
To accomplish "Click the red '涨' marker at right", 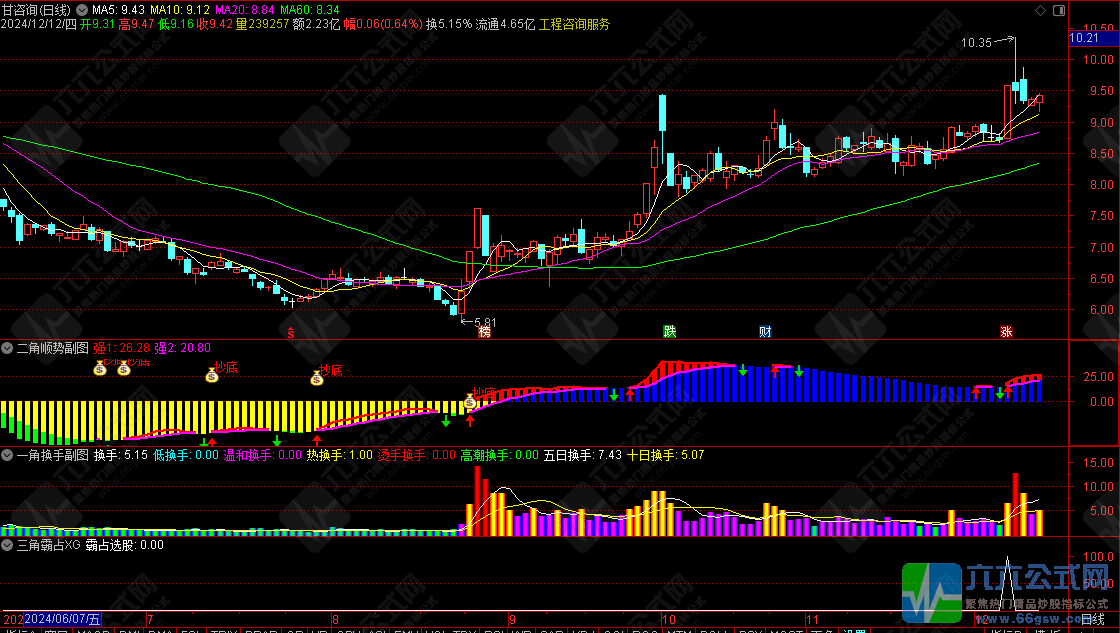I will (1007, 331).
